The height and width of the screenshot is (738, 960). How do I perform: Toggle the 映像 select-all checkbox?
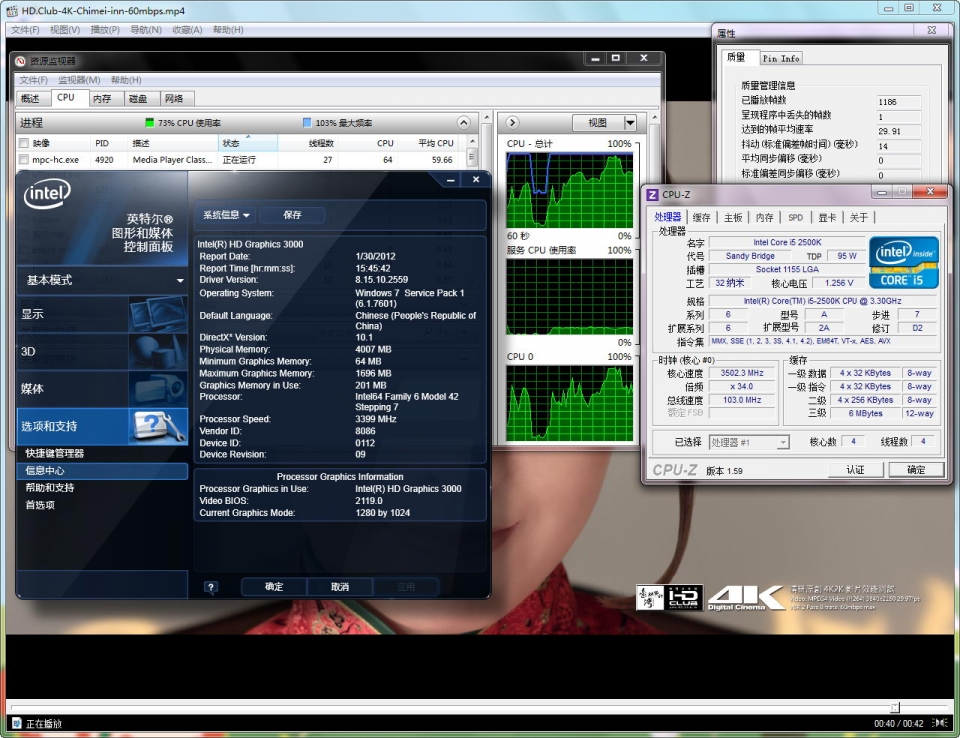(x=24, y=143)
